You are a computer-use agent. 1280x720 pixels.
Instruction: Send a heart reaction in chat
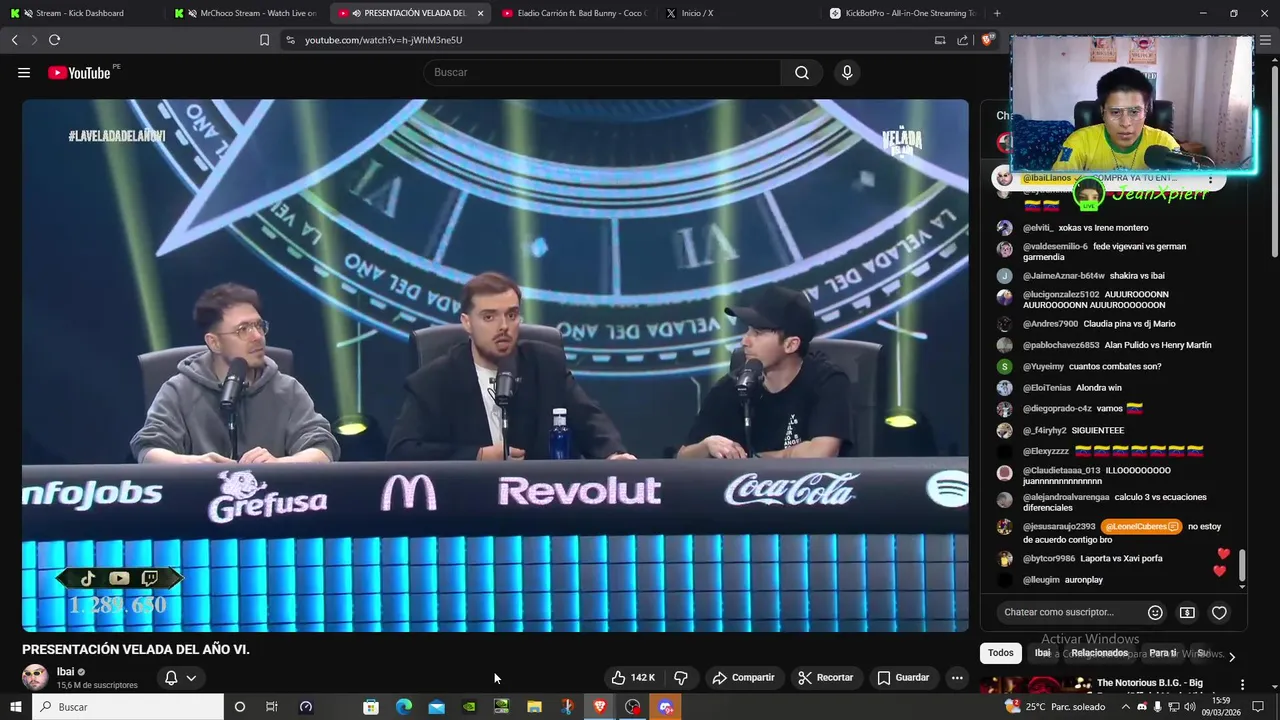pyautogui.click(x=1219, y=612)
